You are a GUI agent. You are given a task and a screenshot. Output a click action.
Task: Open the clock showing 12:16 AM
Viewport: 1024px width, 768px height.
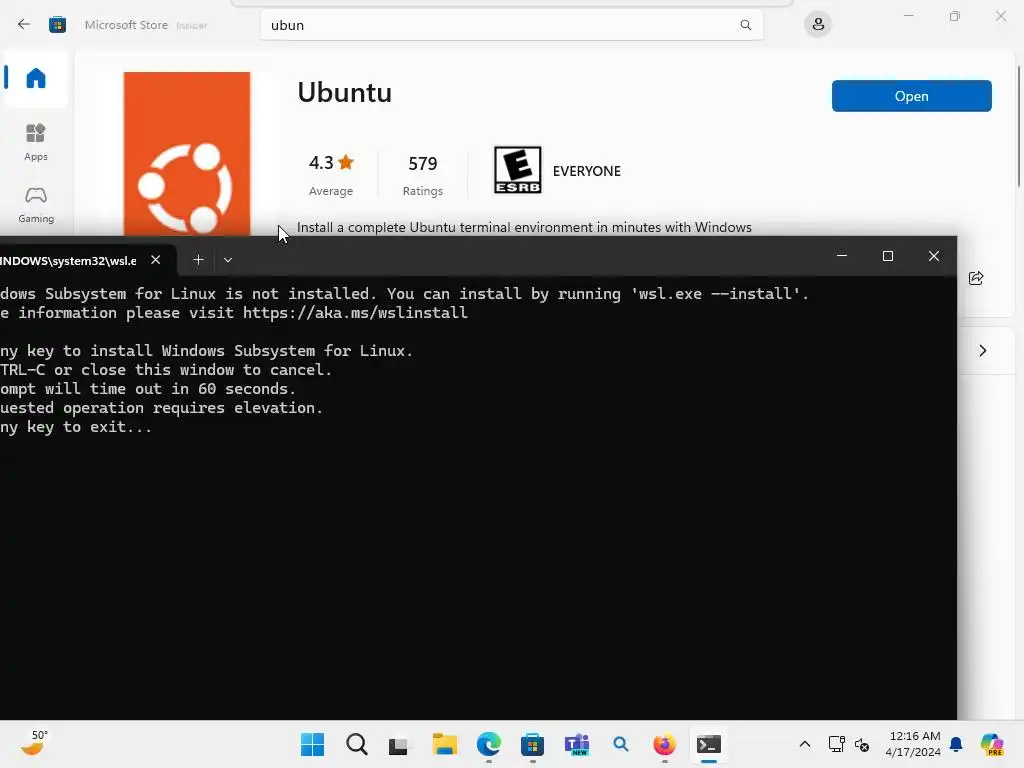click(x=914, y=744)
